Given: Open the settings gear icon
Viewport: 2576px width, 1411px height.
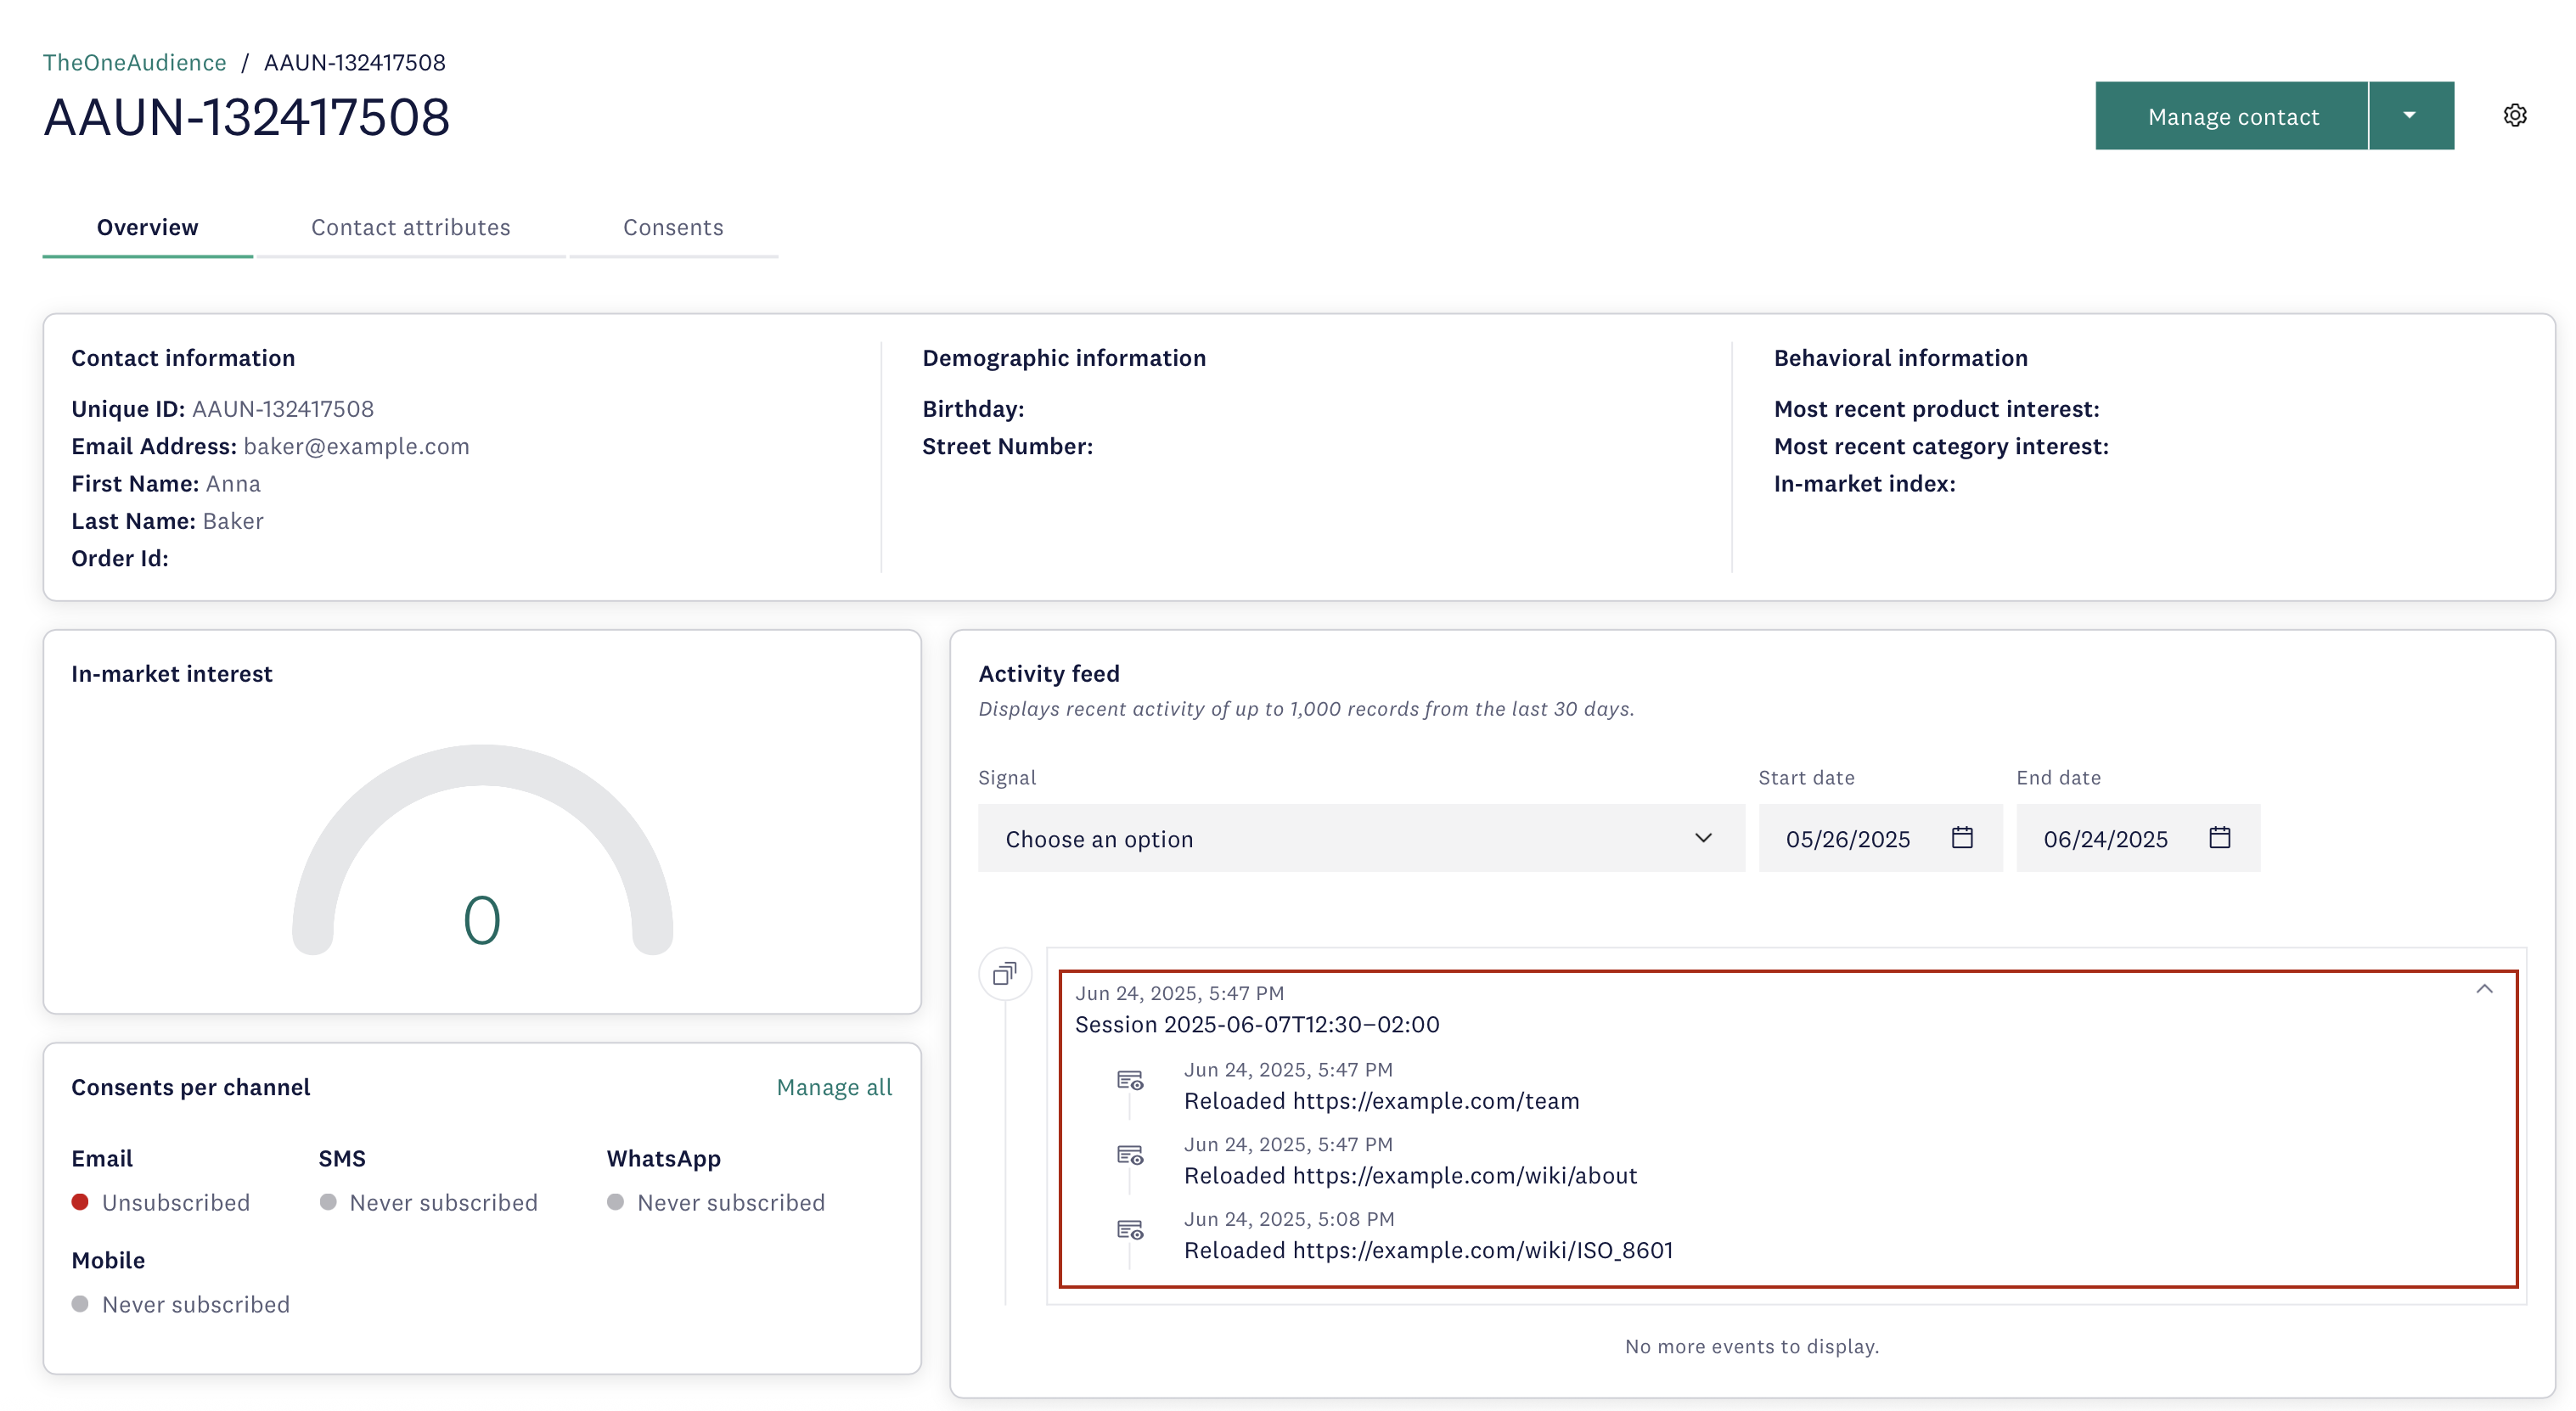Looking at the screenshot, I should pyautogui.click(x=2514, y=116).
